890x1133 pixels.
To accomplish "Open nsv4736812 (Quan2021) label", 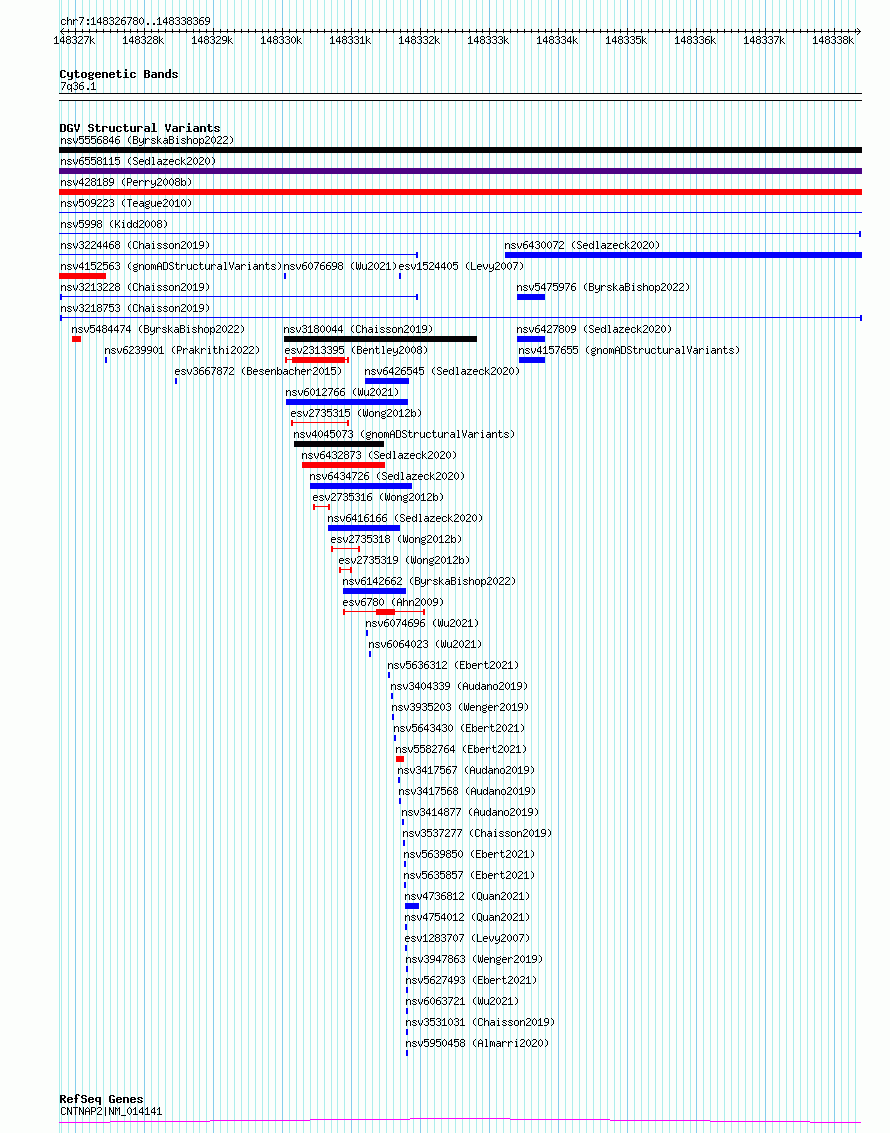I will click(467, 895).
